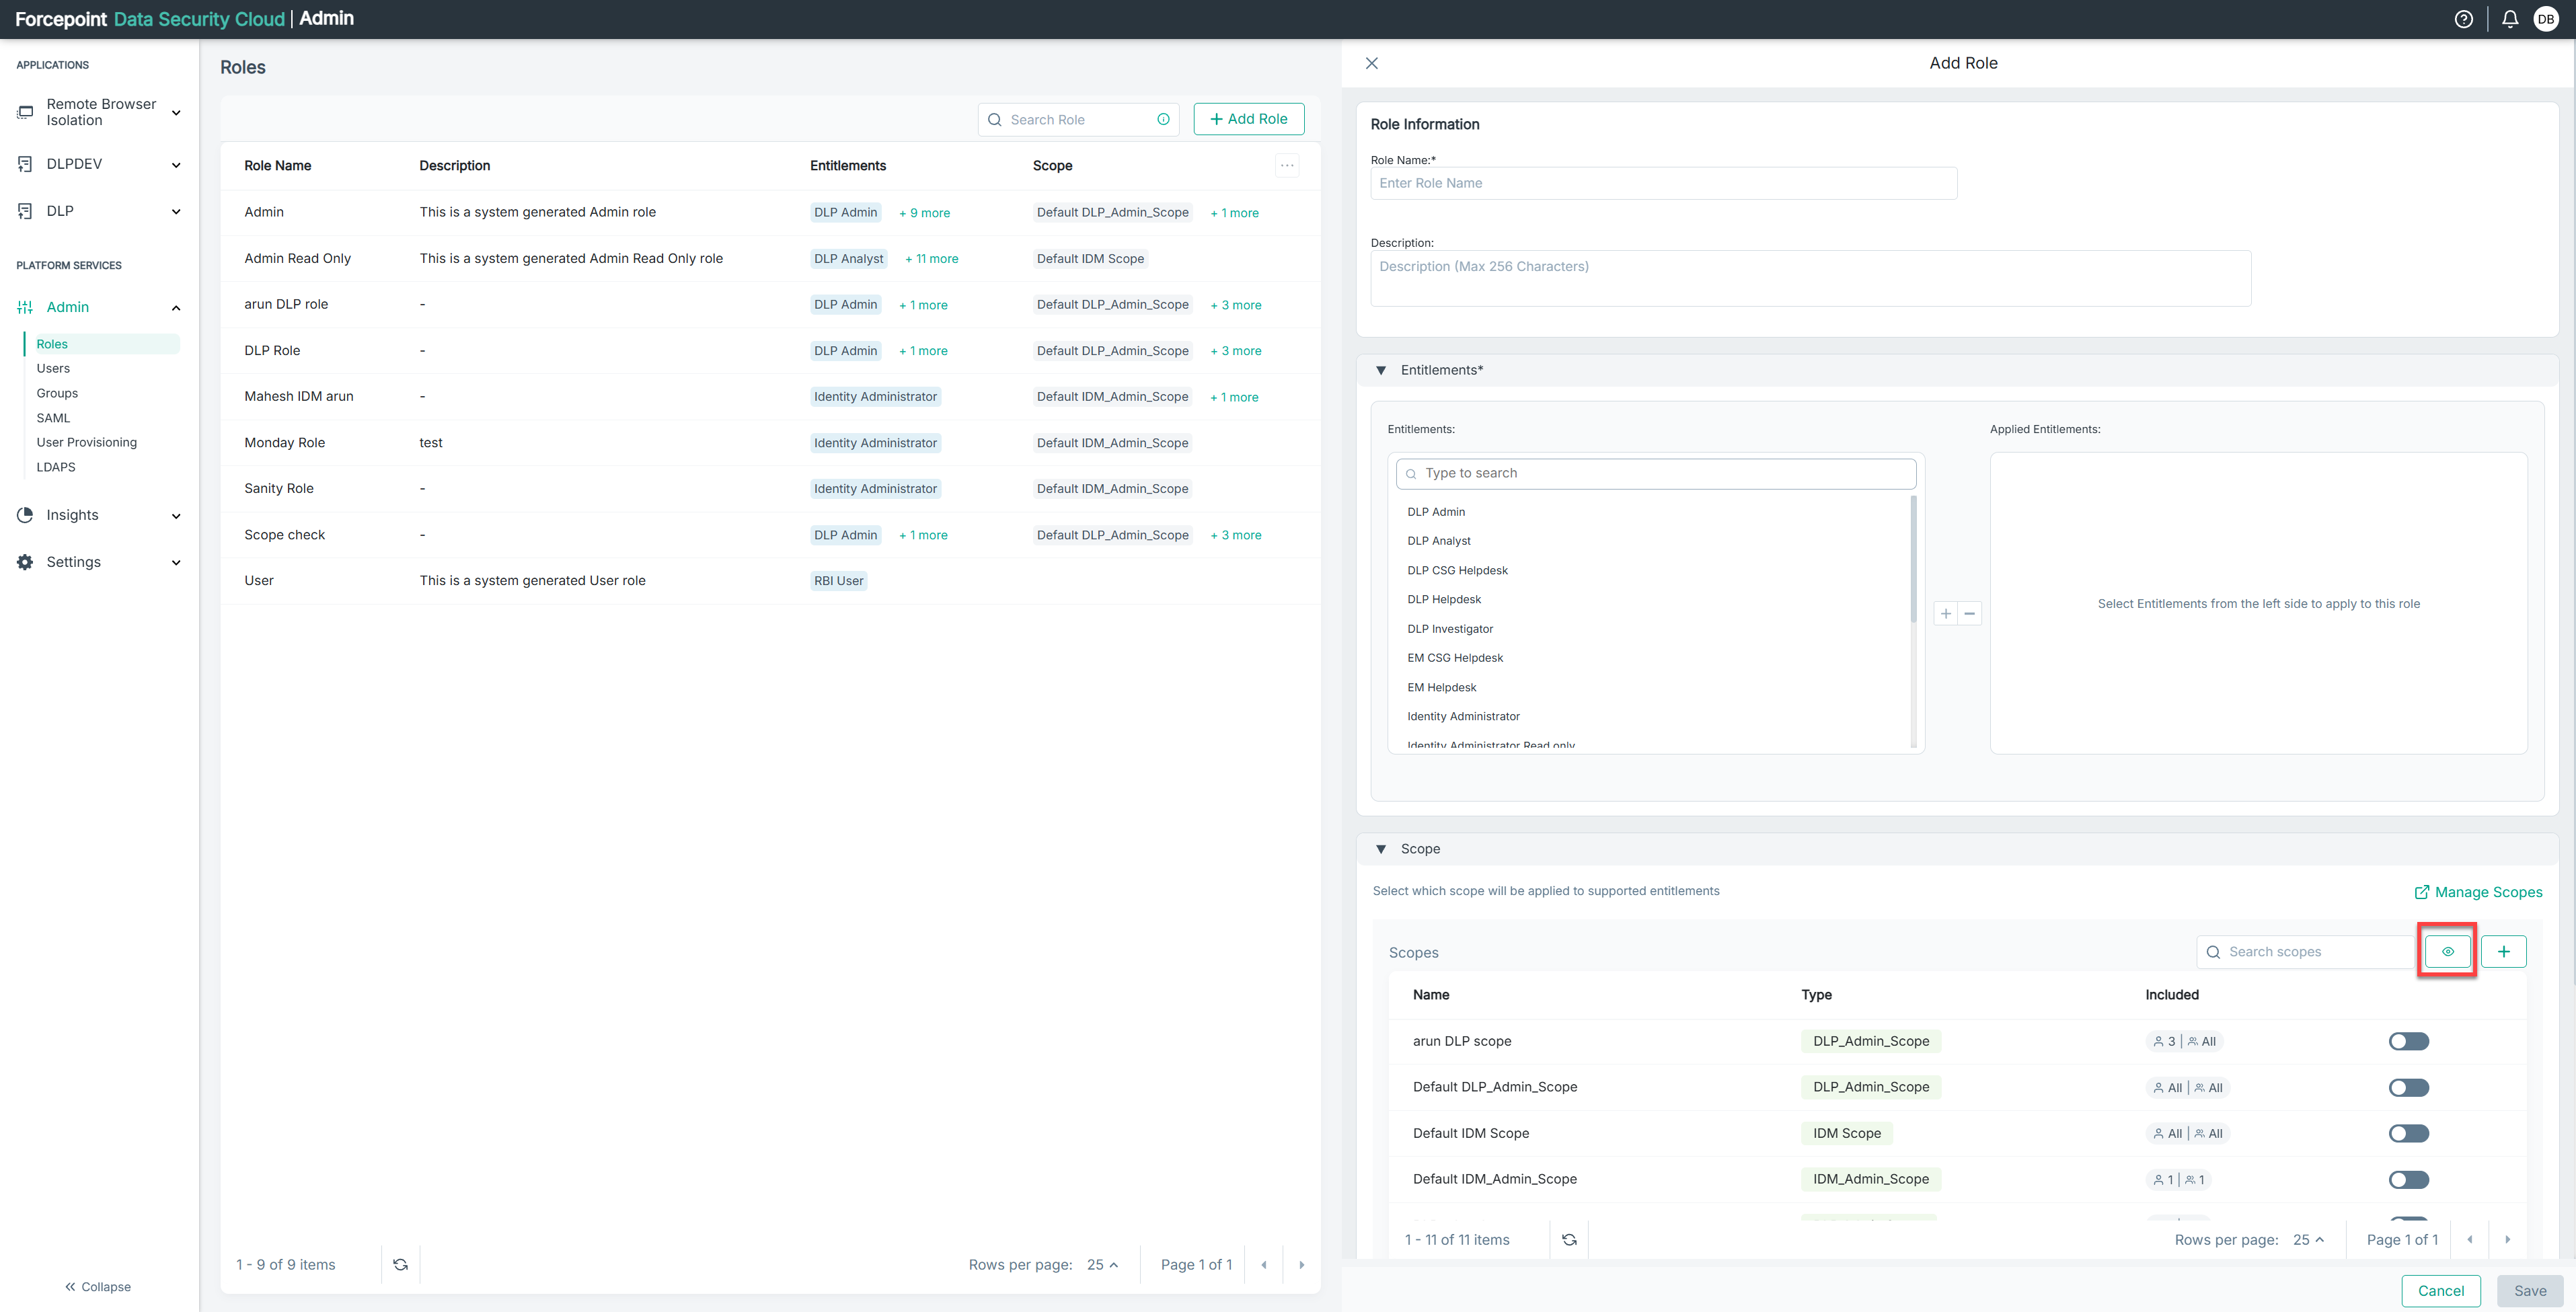Click the info icon in Search Role
2576x1312 pixels.
pyautogui.click(x=1163, y=119)
